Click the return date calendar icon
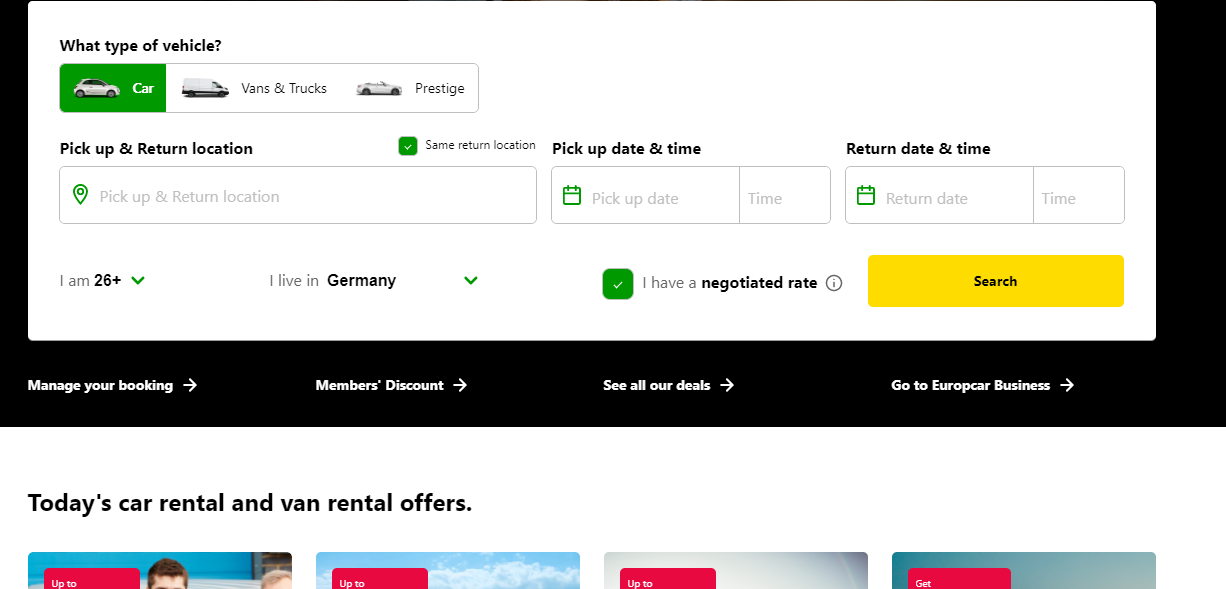 click(866, 196)
